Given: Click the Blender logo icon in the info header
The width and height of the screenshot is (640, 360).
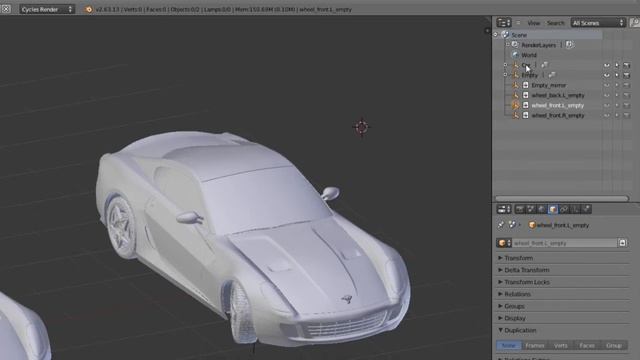Looking at the screenshot, I should point(89,9).
